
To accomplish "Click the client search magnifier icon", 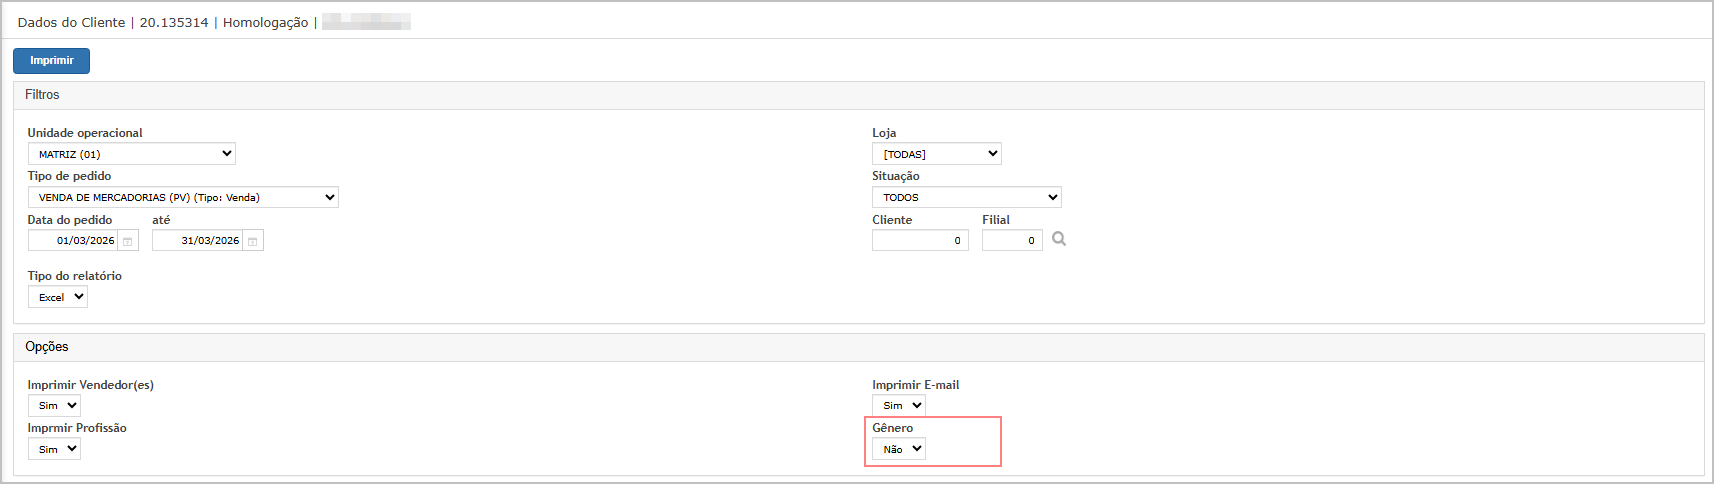I will [1059, 239].
